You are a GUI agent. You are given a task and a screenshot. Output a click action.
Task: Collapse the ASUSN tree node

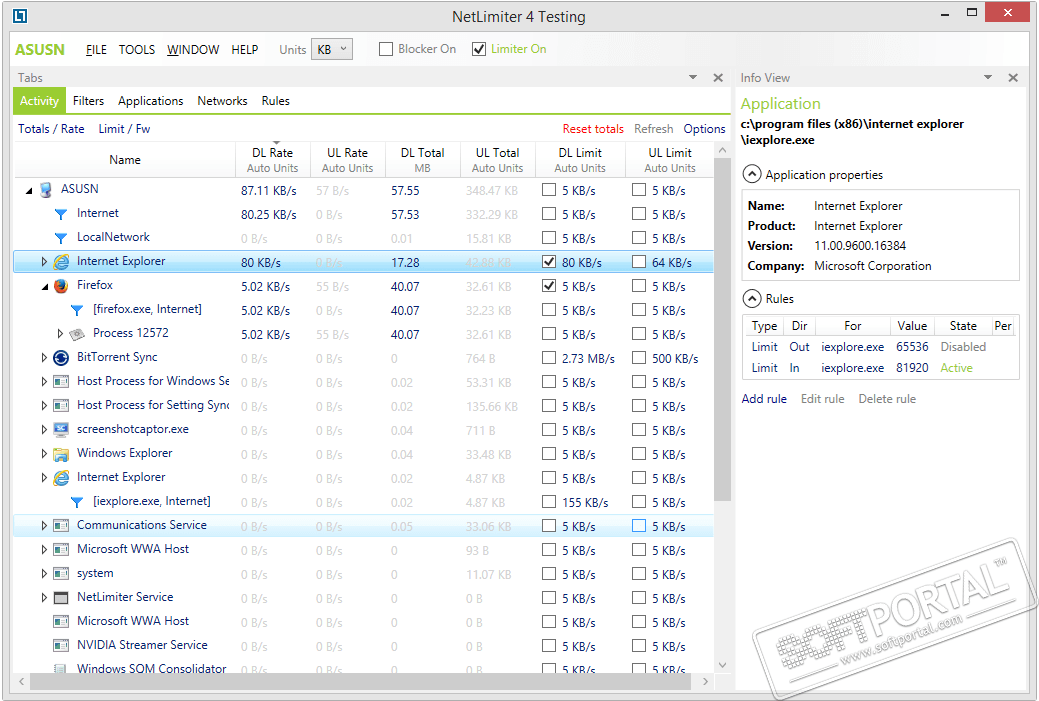tap(29, 191)
